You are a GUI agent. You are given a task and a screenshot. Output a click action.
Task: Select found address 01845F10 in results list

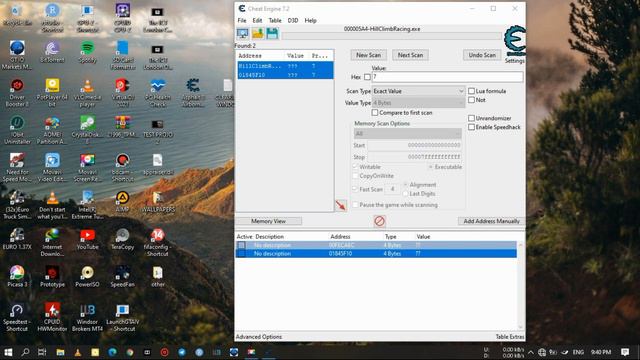click(285, 75)
